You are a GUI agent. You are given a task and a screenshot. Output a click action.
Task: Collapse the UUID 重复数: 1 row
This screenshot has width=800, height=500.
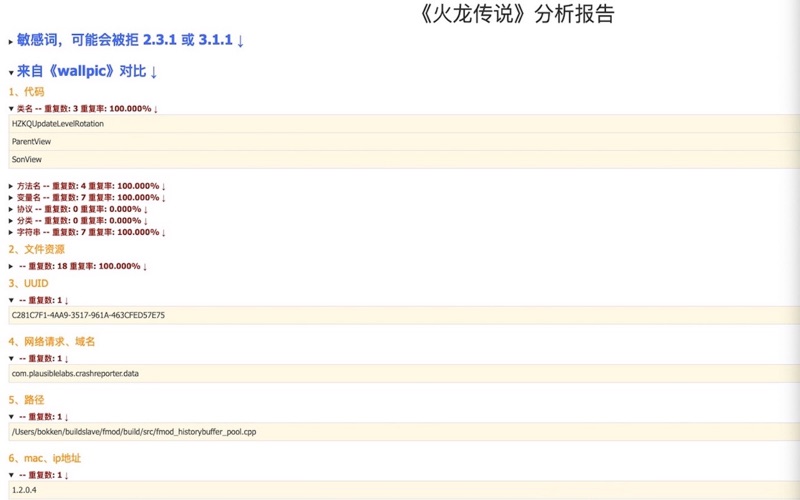(38, 301)
